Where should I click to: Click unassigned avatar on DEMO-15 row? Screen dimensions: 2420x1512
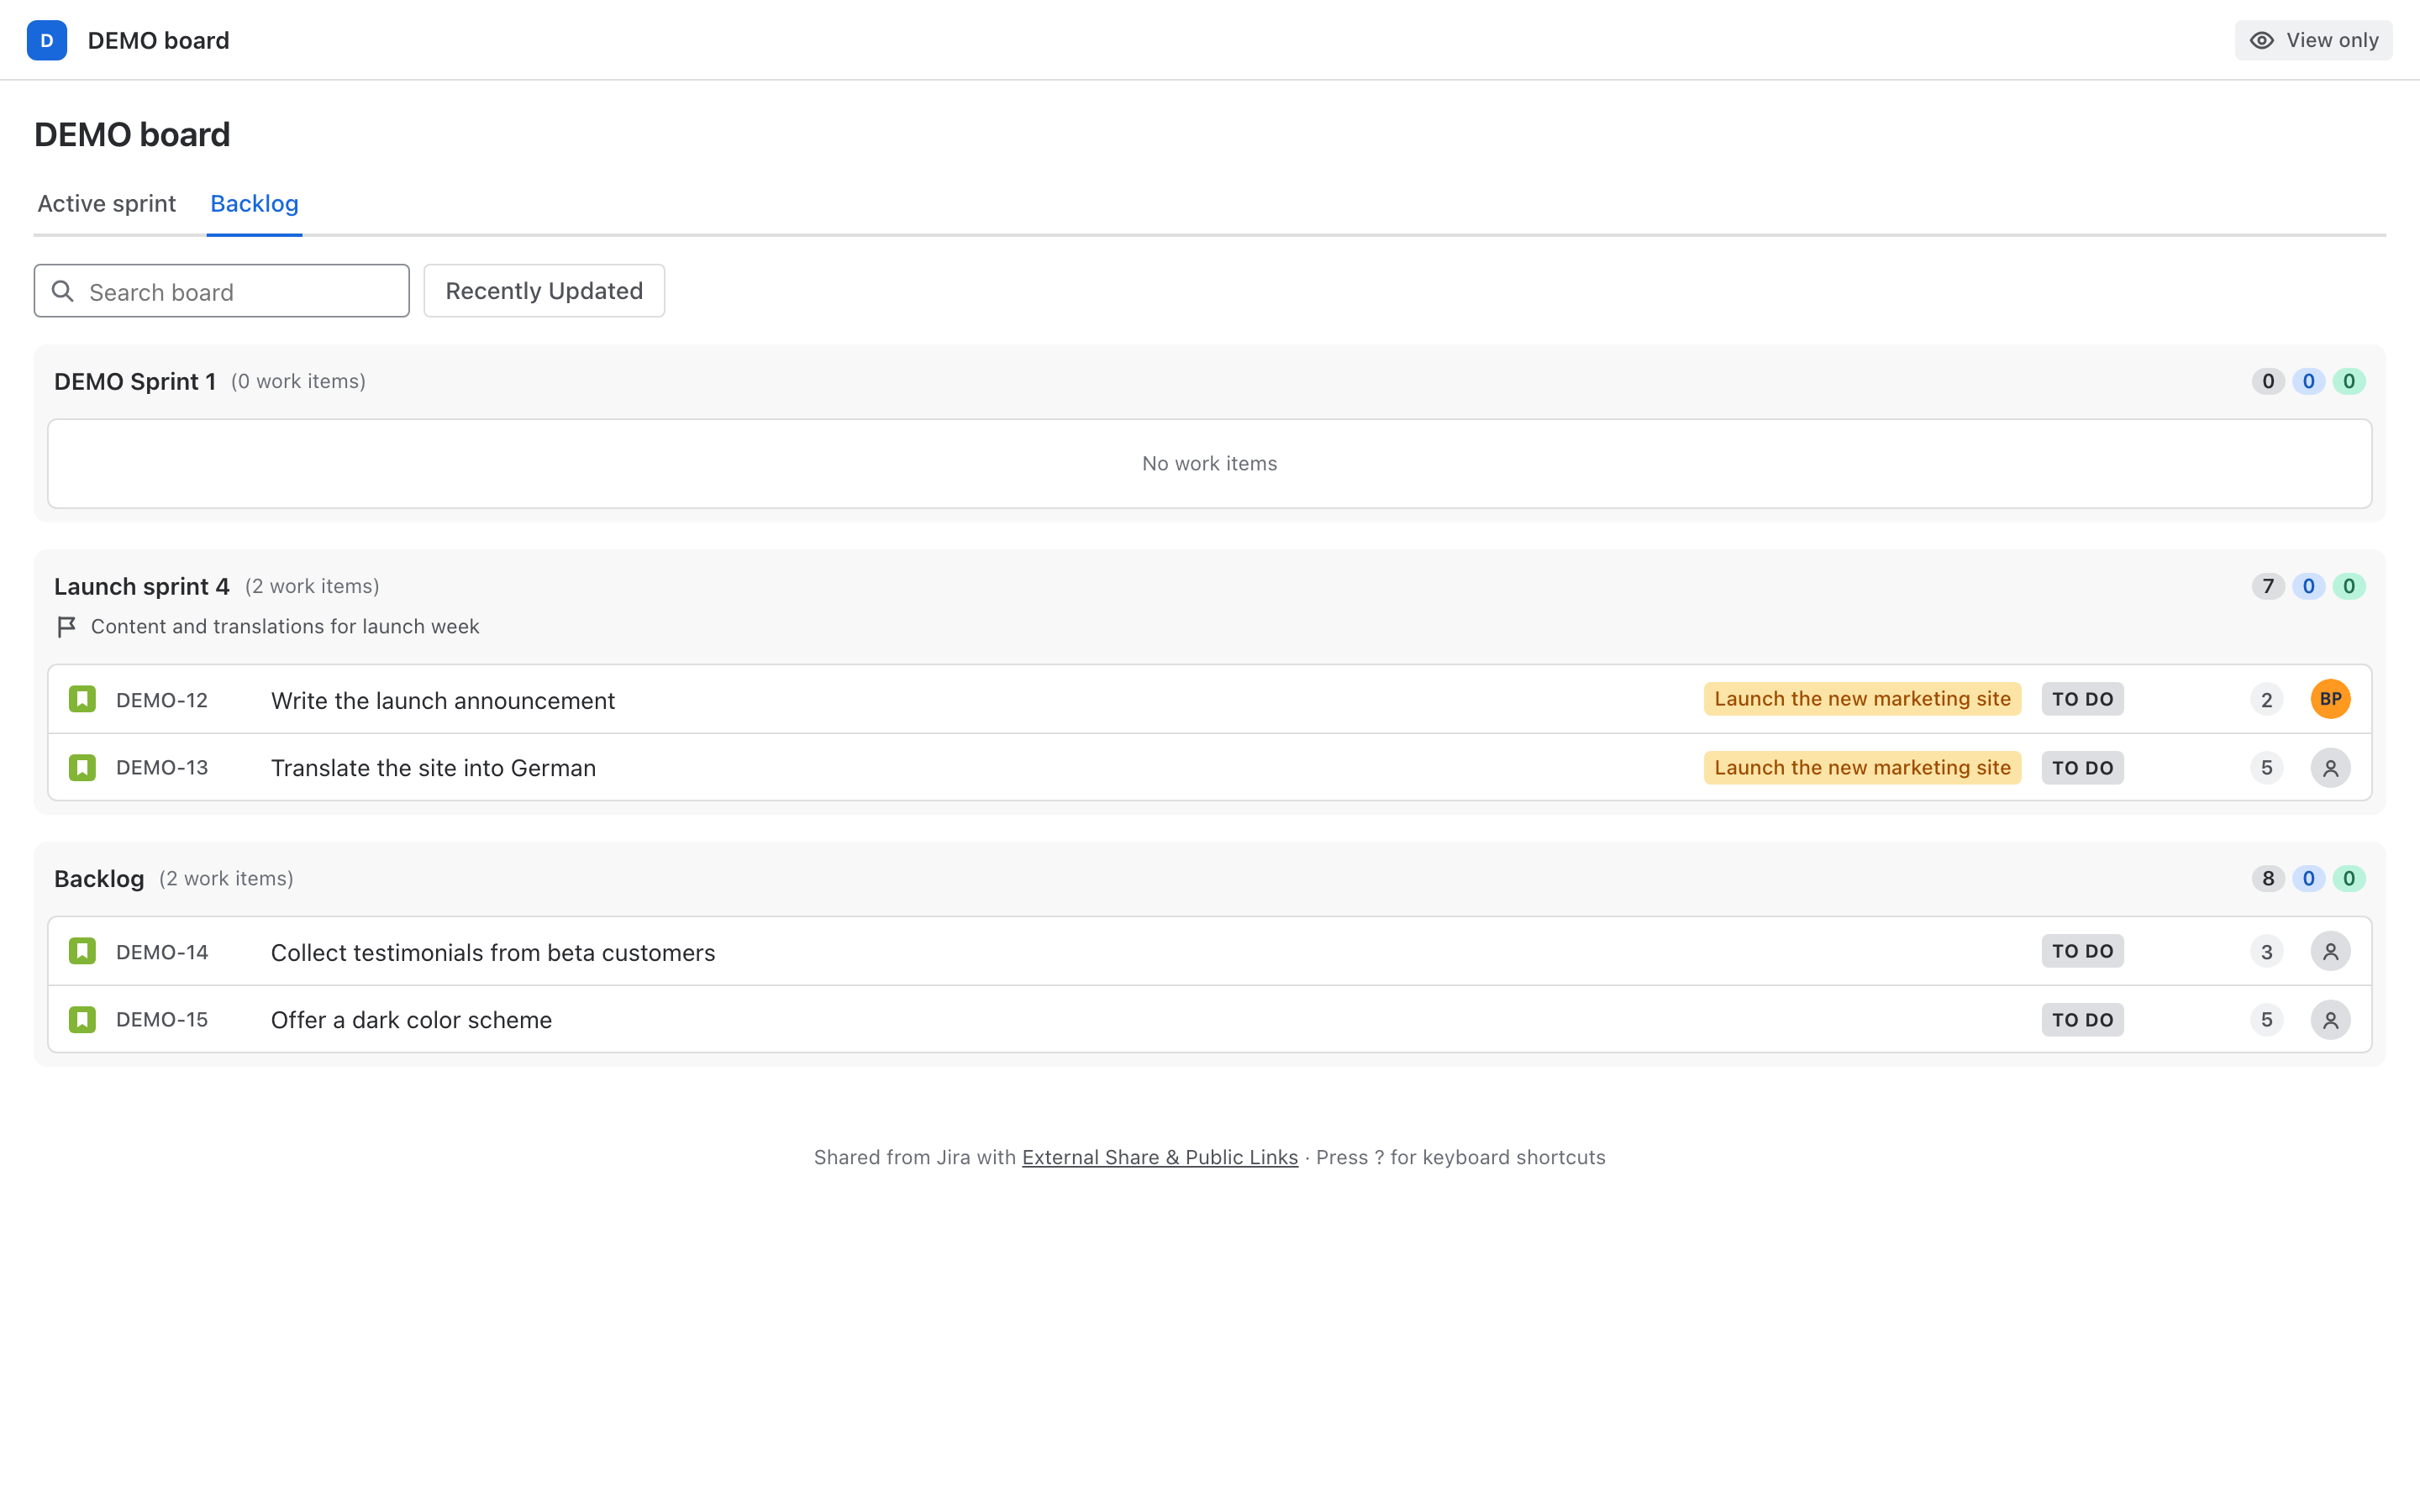[2330, 1020]
